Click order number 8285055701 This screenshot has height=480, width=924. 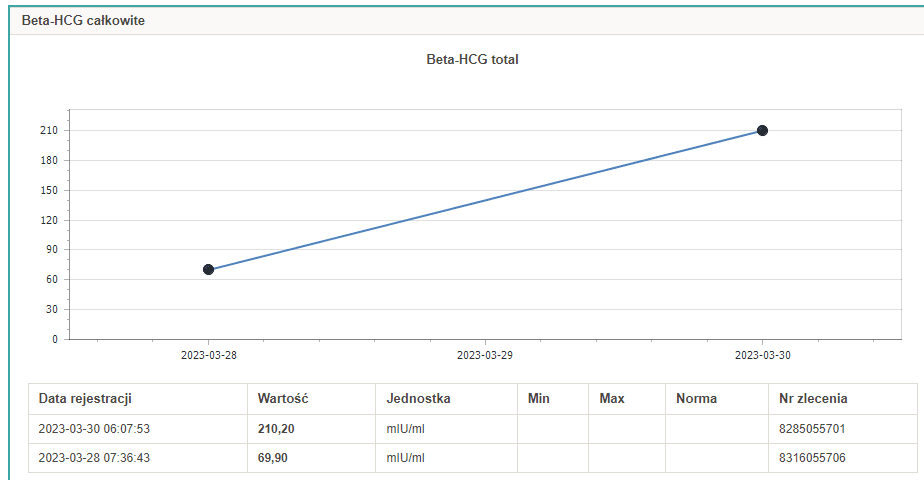pyautogui.click(x=812, y=428)
